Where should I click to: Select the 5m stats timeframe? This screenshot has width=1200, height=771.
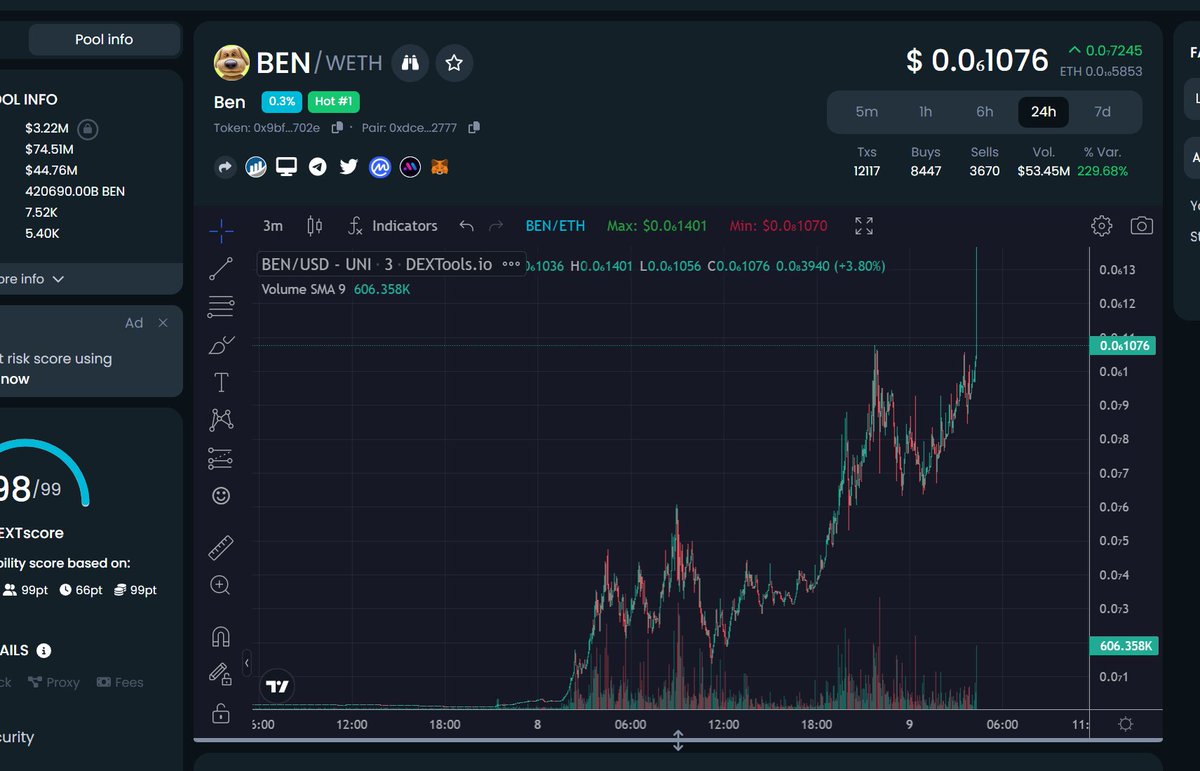[867, 112]
